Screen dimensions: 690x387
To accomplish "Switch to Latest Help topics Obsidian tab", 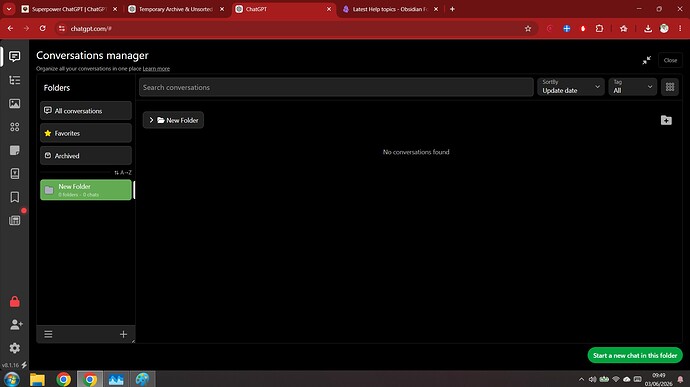I will click(390, 9).
